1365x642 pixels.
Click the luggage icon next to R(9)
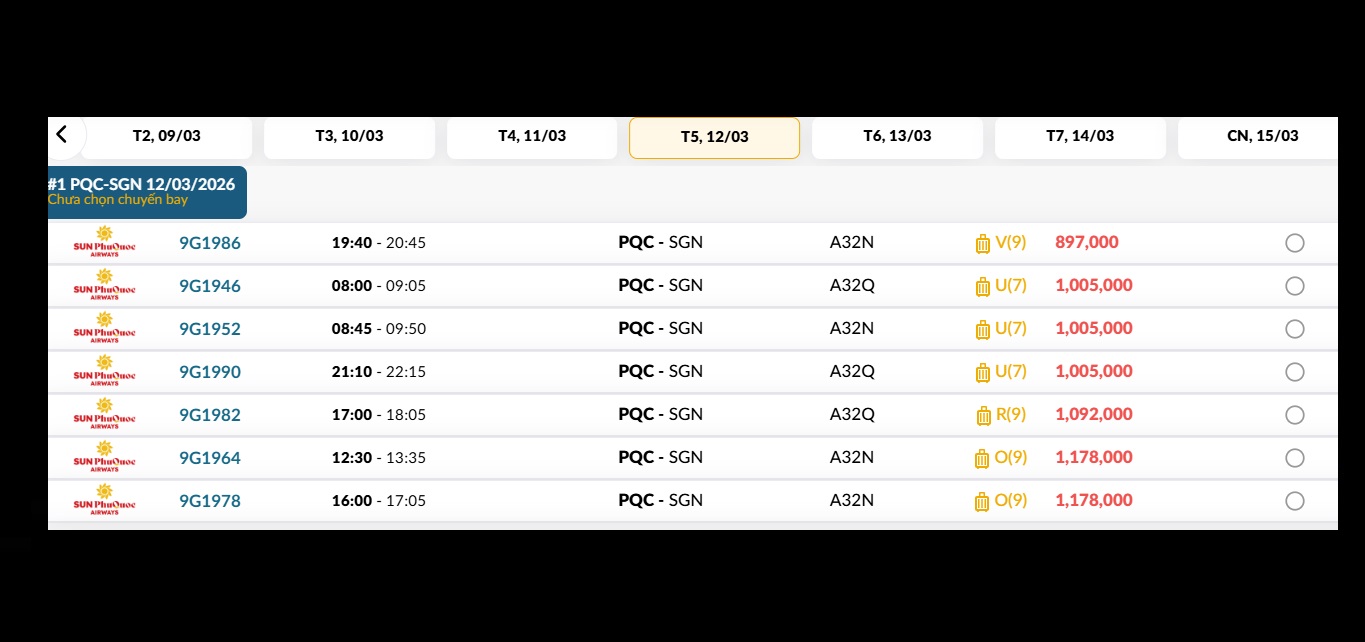[x=982, y=415]
